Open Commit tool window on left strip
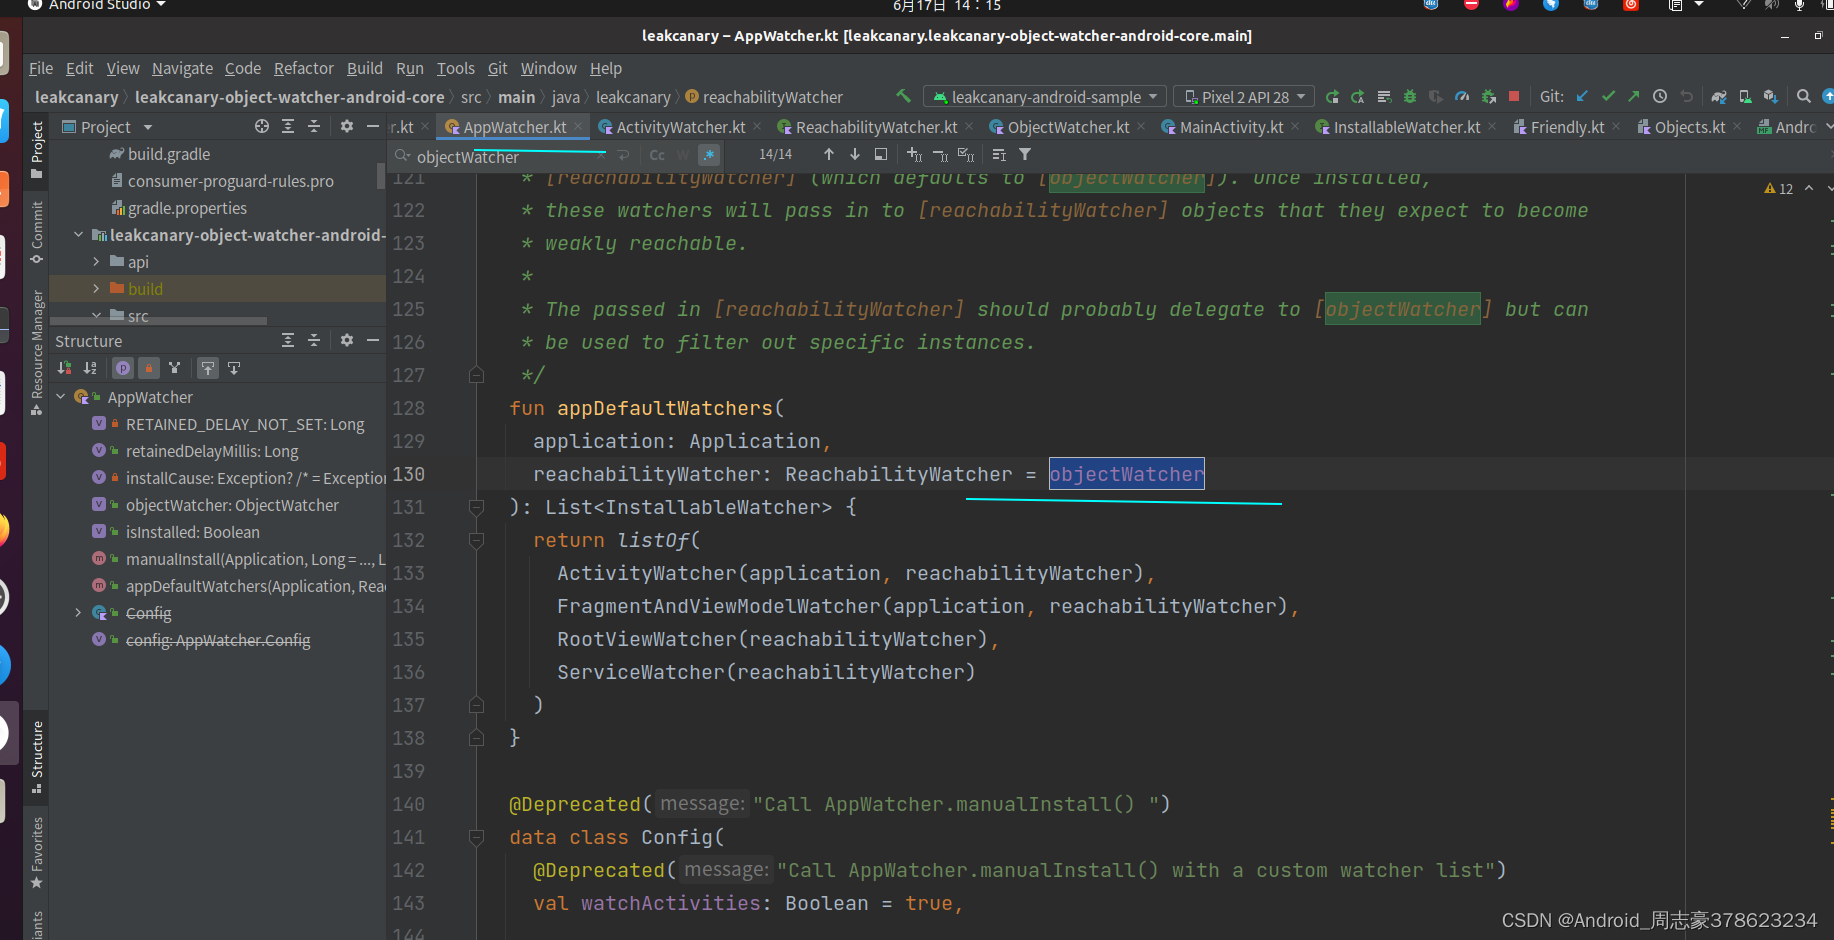Viewport: 1834px width, 940px height. click(x=37, y=232)
